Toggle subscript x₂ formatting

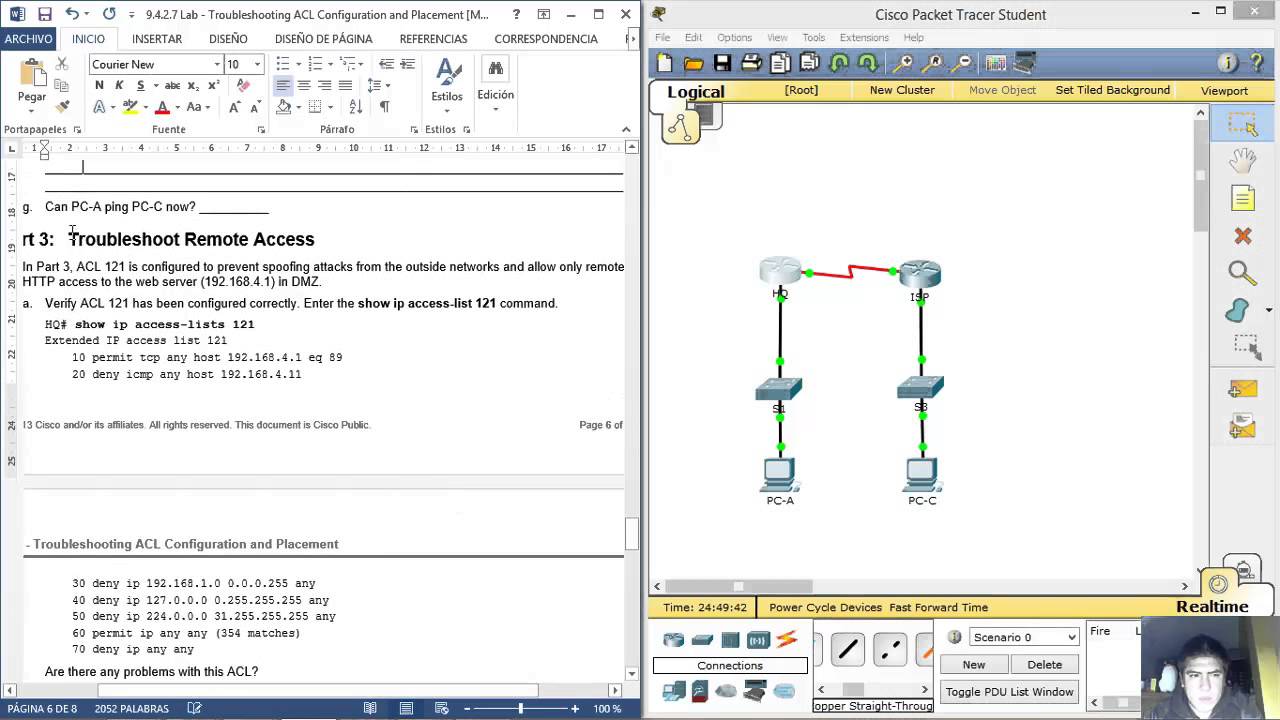tap(193, 86)
